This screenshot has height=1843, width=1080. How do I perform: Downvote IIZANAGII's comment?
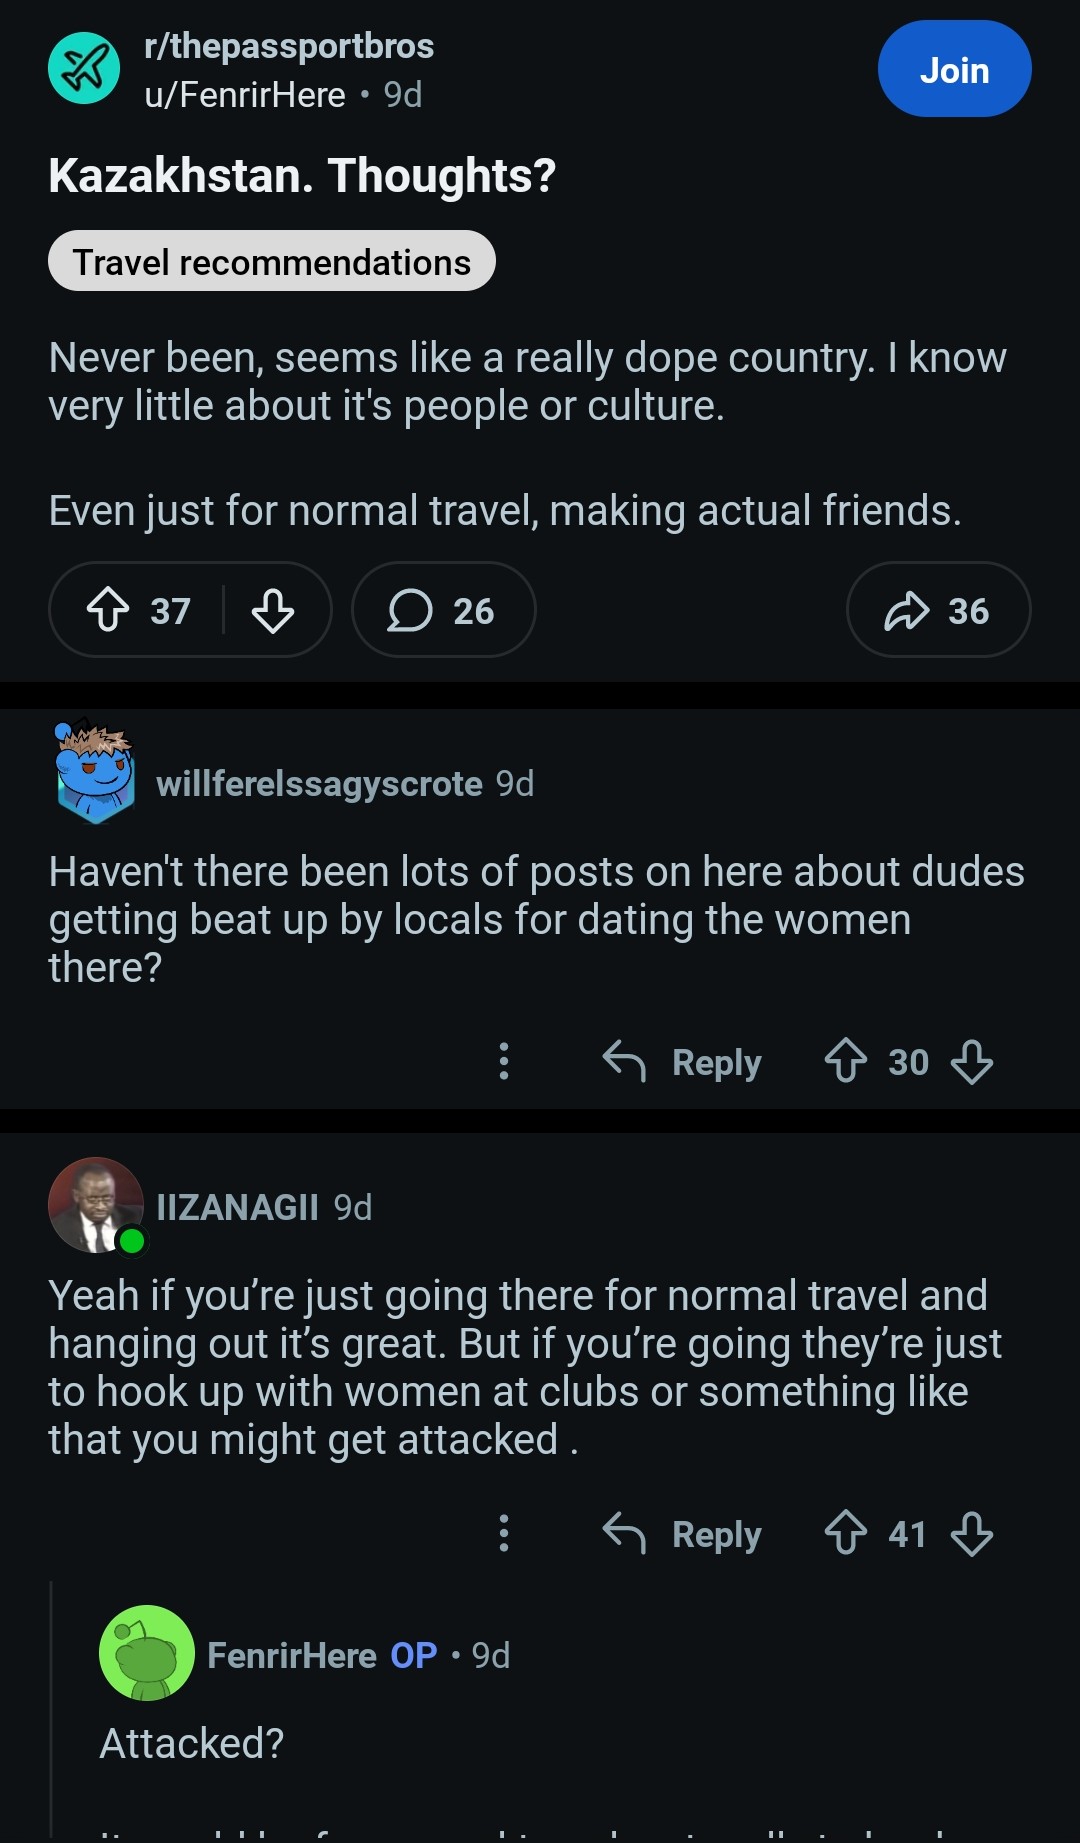[x=972, y=1533]
